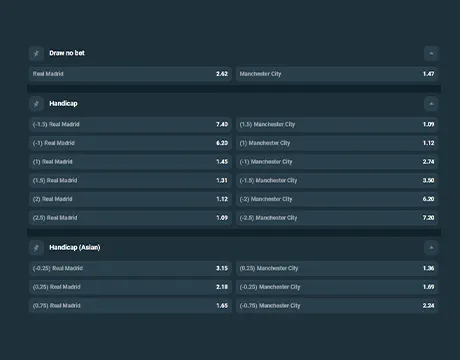This screenshot has width=460, height=360.
Task: Pin the Handicap (Asian) market
Action: [36, 248]
